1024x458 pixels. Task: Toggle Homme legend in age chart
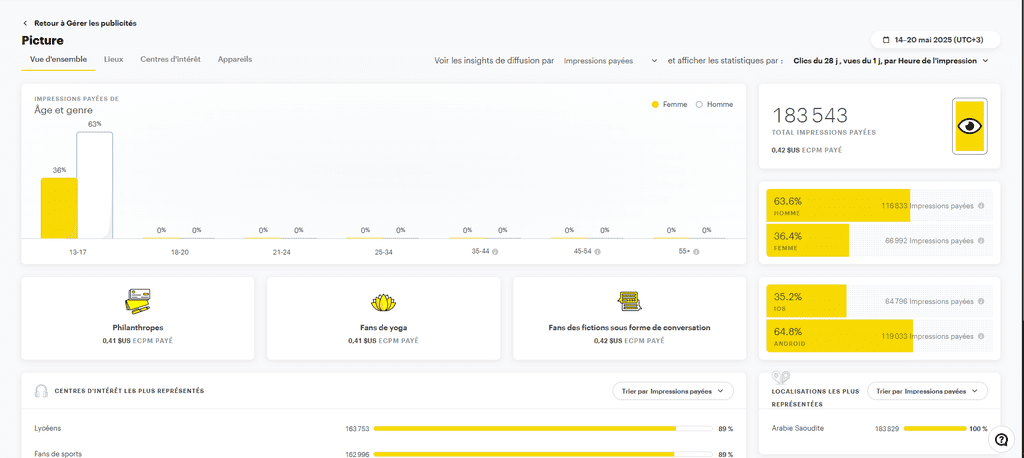click(714, 104)
